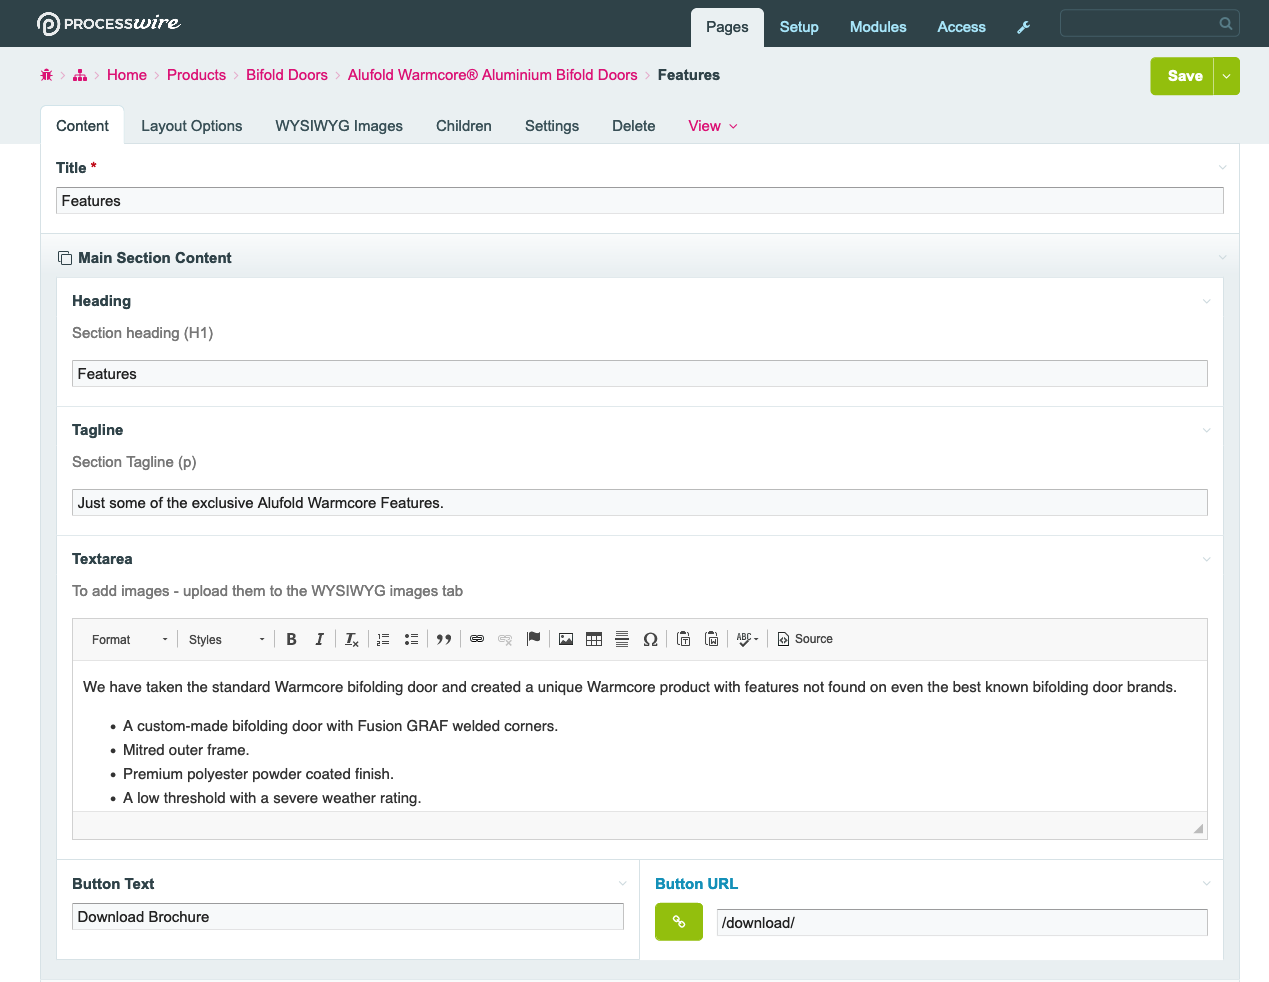The height and width of the screenshot is (982, 1269).
Task: Switch to the editor Source view
Action: click(x=805, y=639)
